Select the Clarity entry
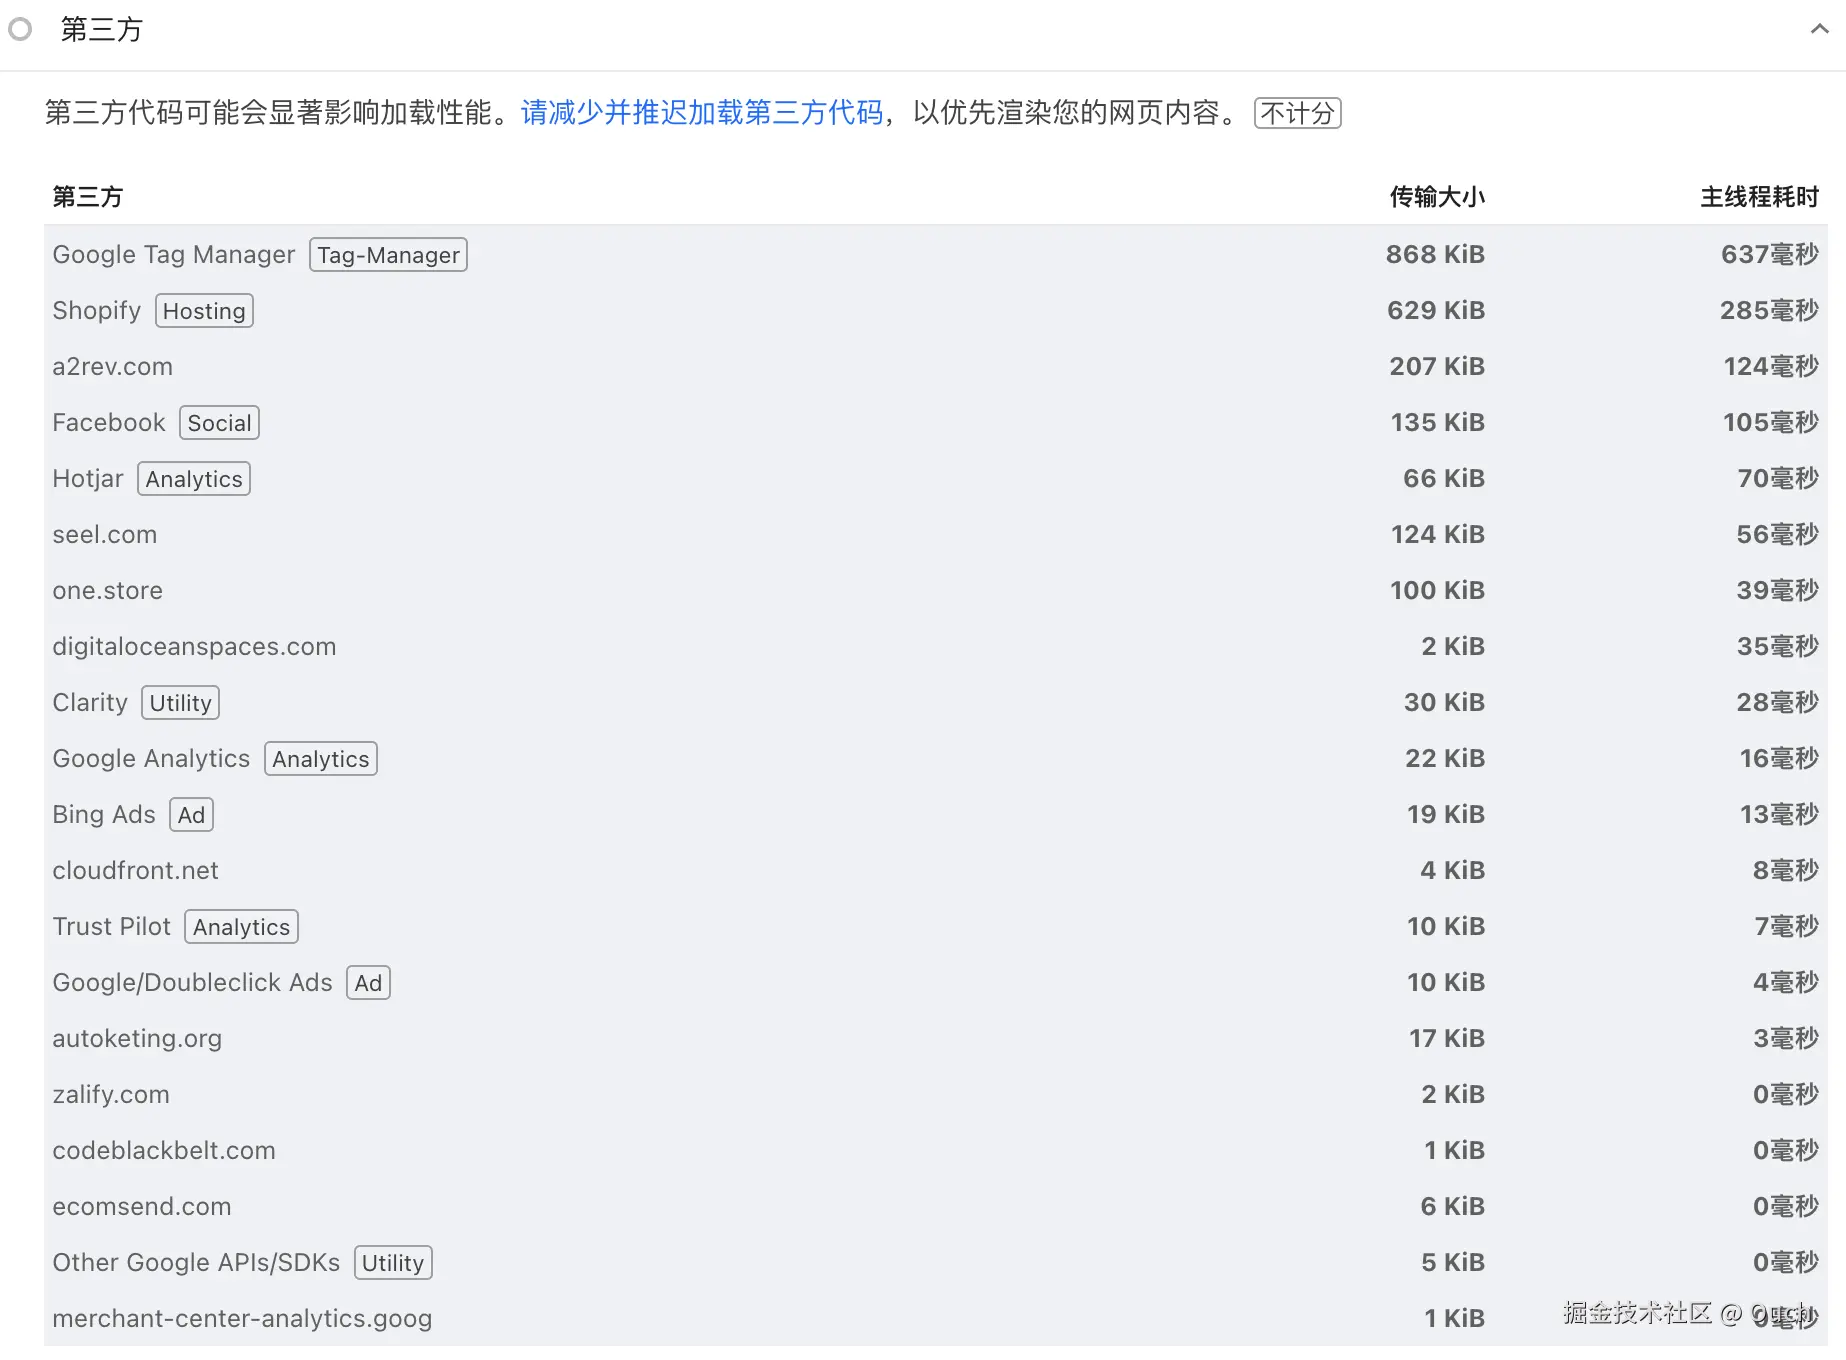The height and width of the screenshot is (1360, 1846). point(90,703)
